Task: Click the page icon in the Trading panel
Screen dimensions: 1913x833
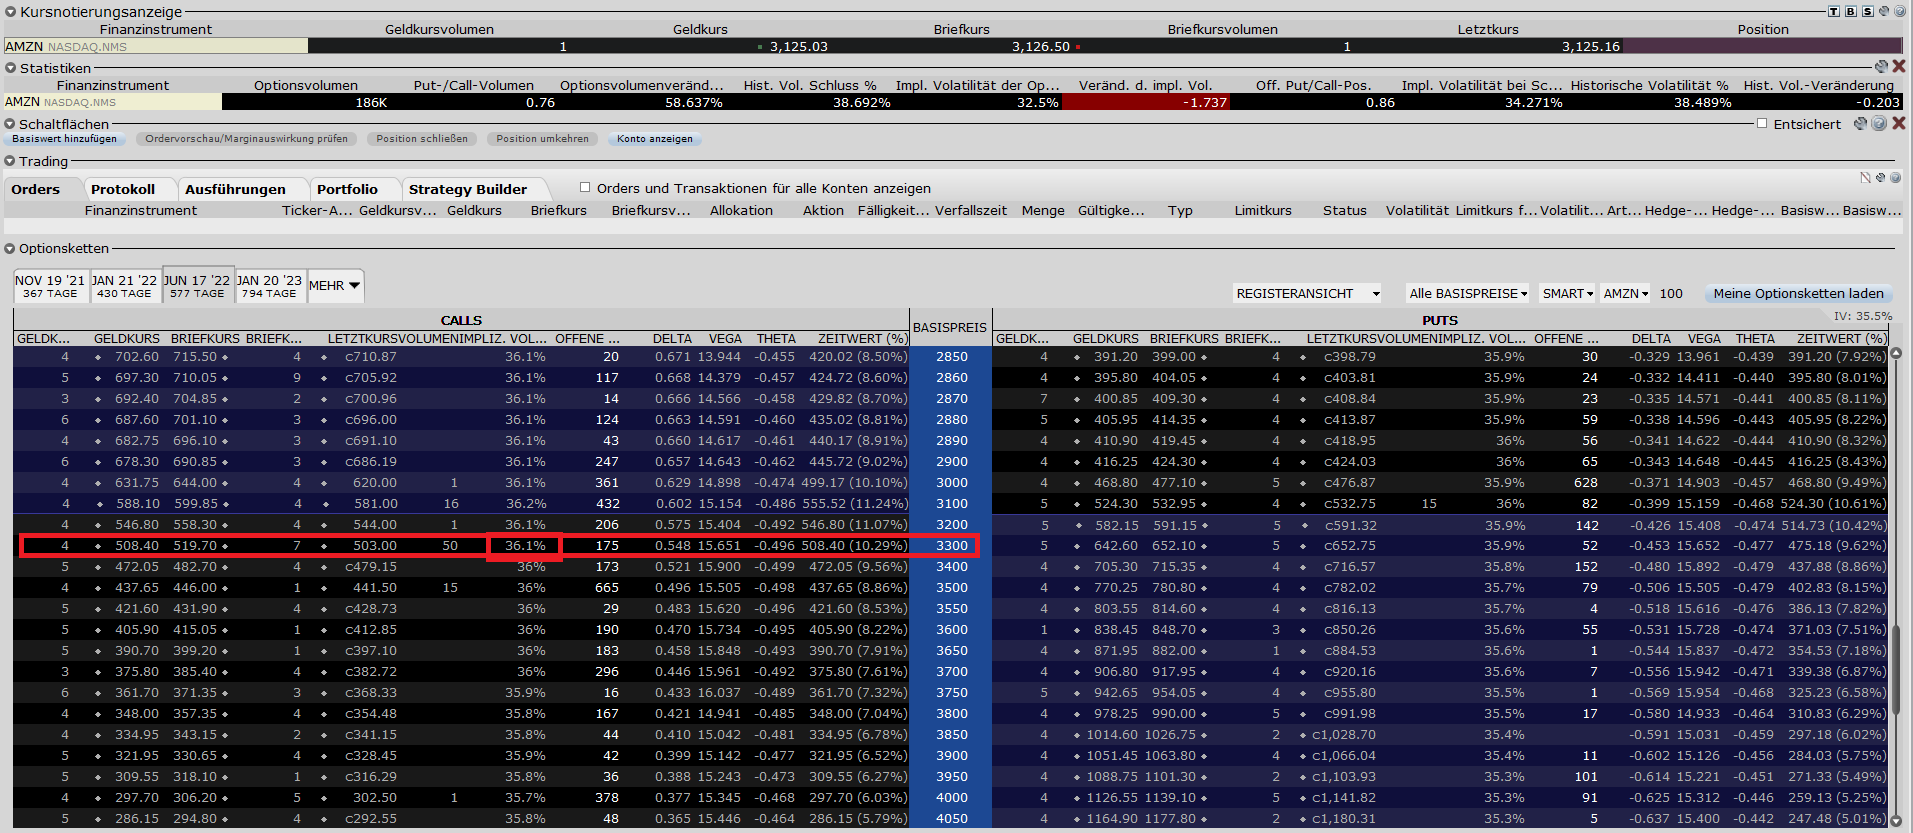Action: point(1865,178)
